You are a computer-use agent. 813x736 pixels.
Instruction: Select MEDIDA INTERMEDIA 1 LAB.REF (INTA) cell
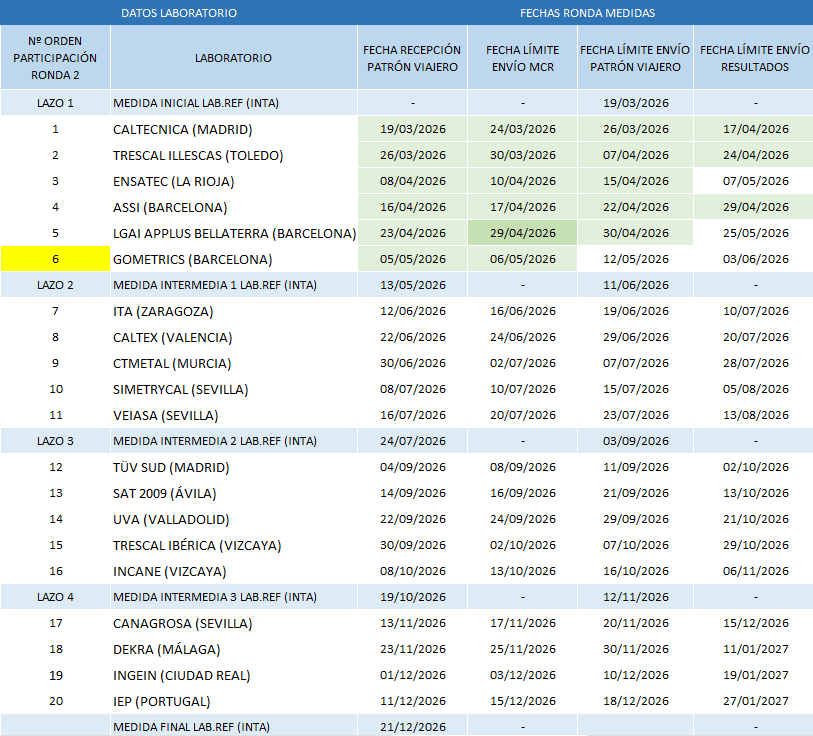pyautogui.click(x=233, y=285)
